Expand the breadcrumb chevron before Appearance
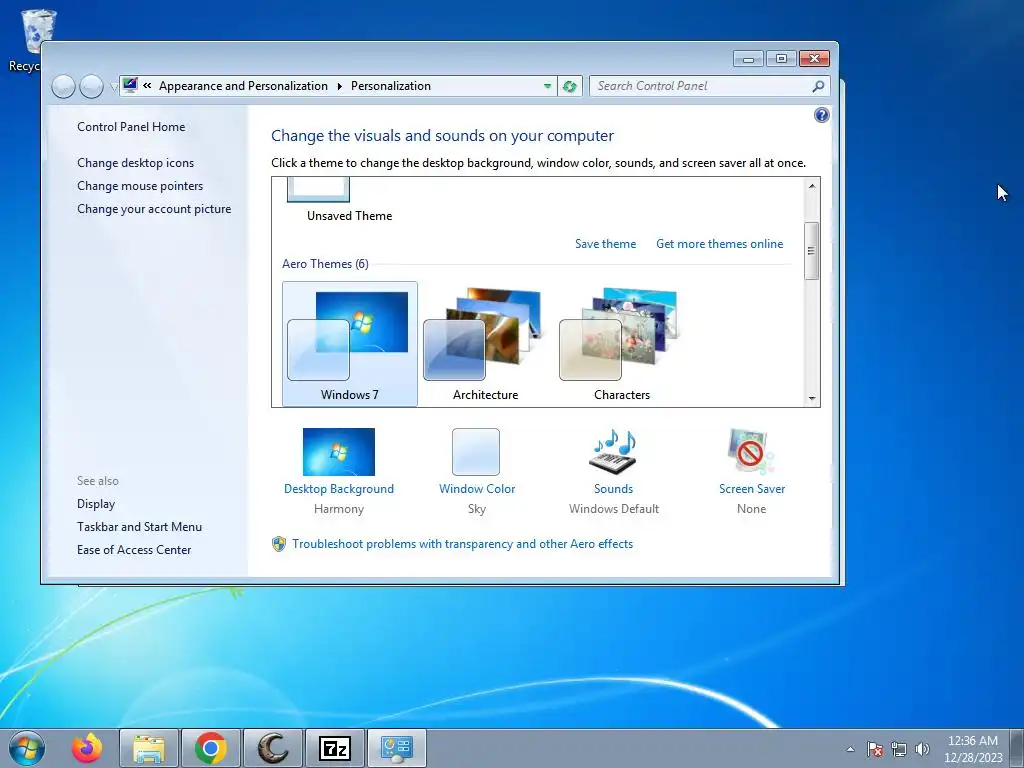 148,86
